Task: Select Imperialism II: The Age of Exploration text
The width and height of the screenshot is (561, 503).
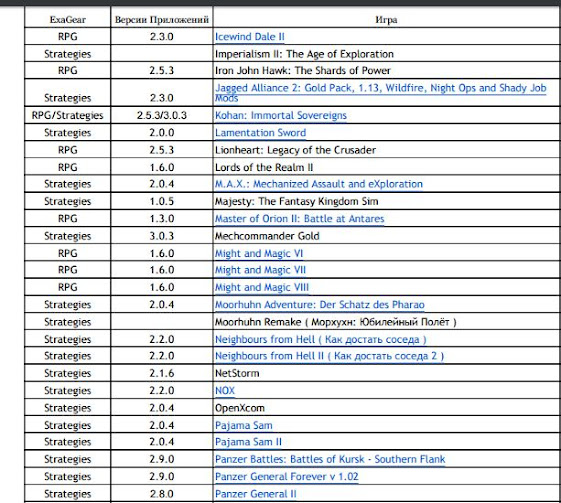Action: click(304, 54)
